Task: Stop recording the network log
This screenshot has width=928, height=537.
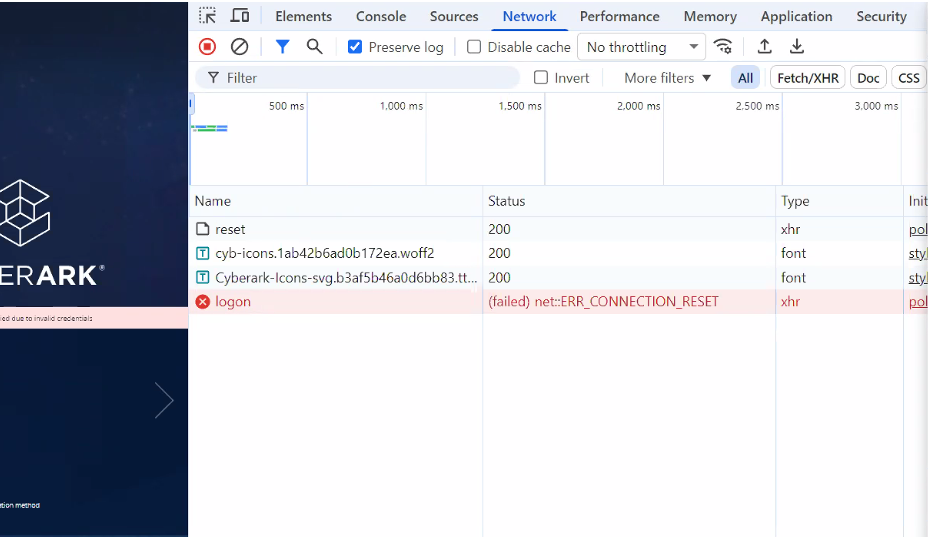Action: coord(207,47)
